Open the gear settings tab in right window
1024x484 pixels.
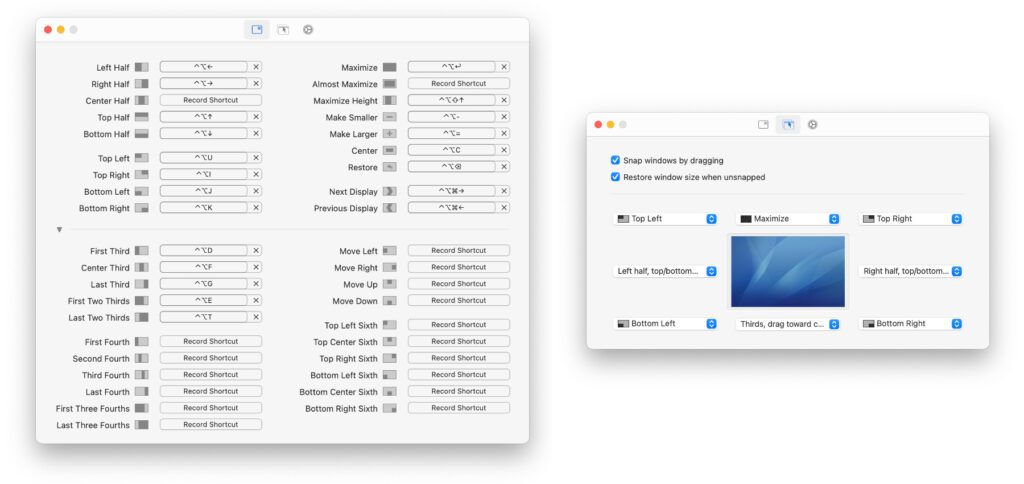coord(813,125)
